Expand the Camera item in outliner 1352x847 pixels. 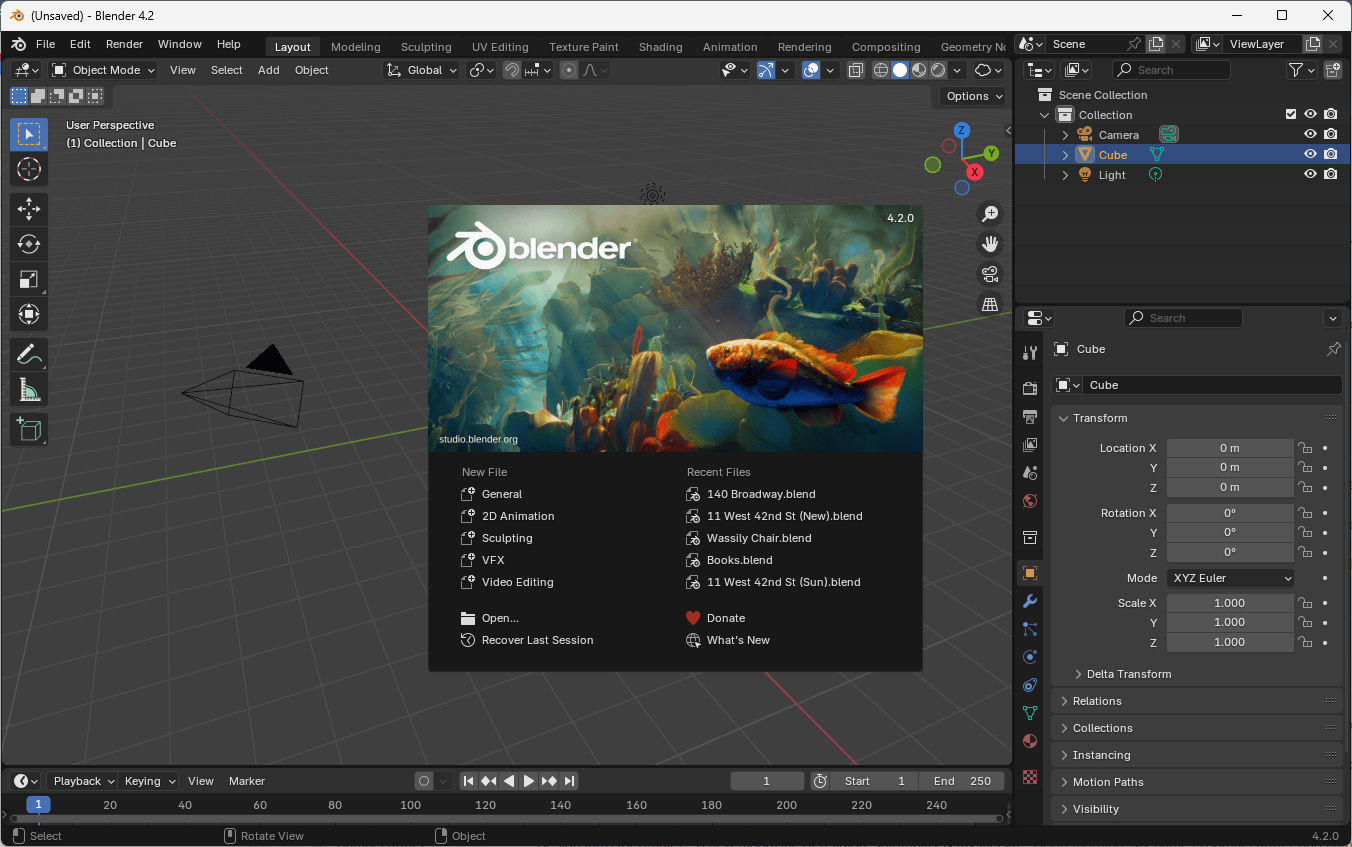pyautogui.click(x=1065, y=135)
